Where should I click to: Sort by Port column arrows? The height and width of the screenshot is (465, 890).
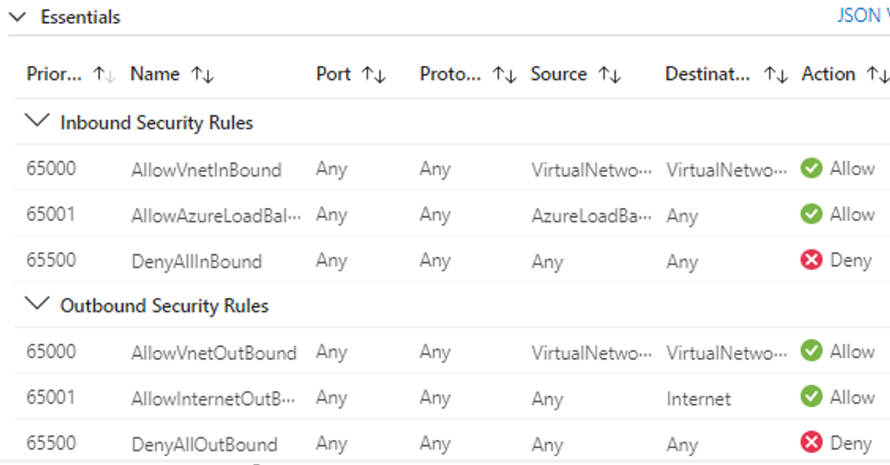373,74
